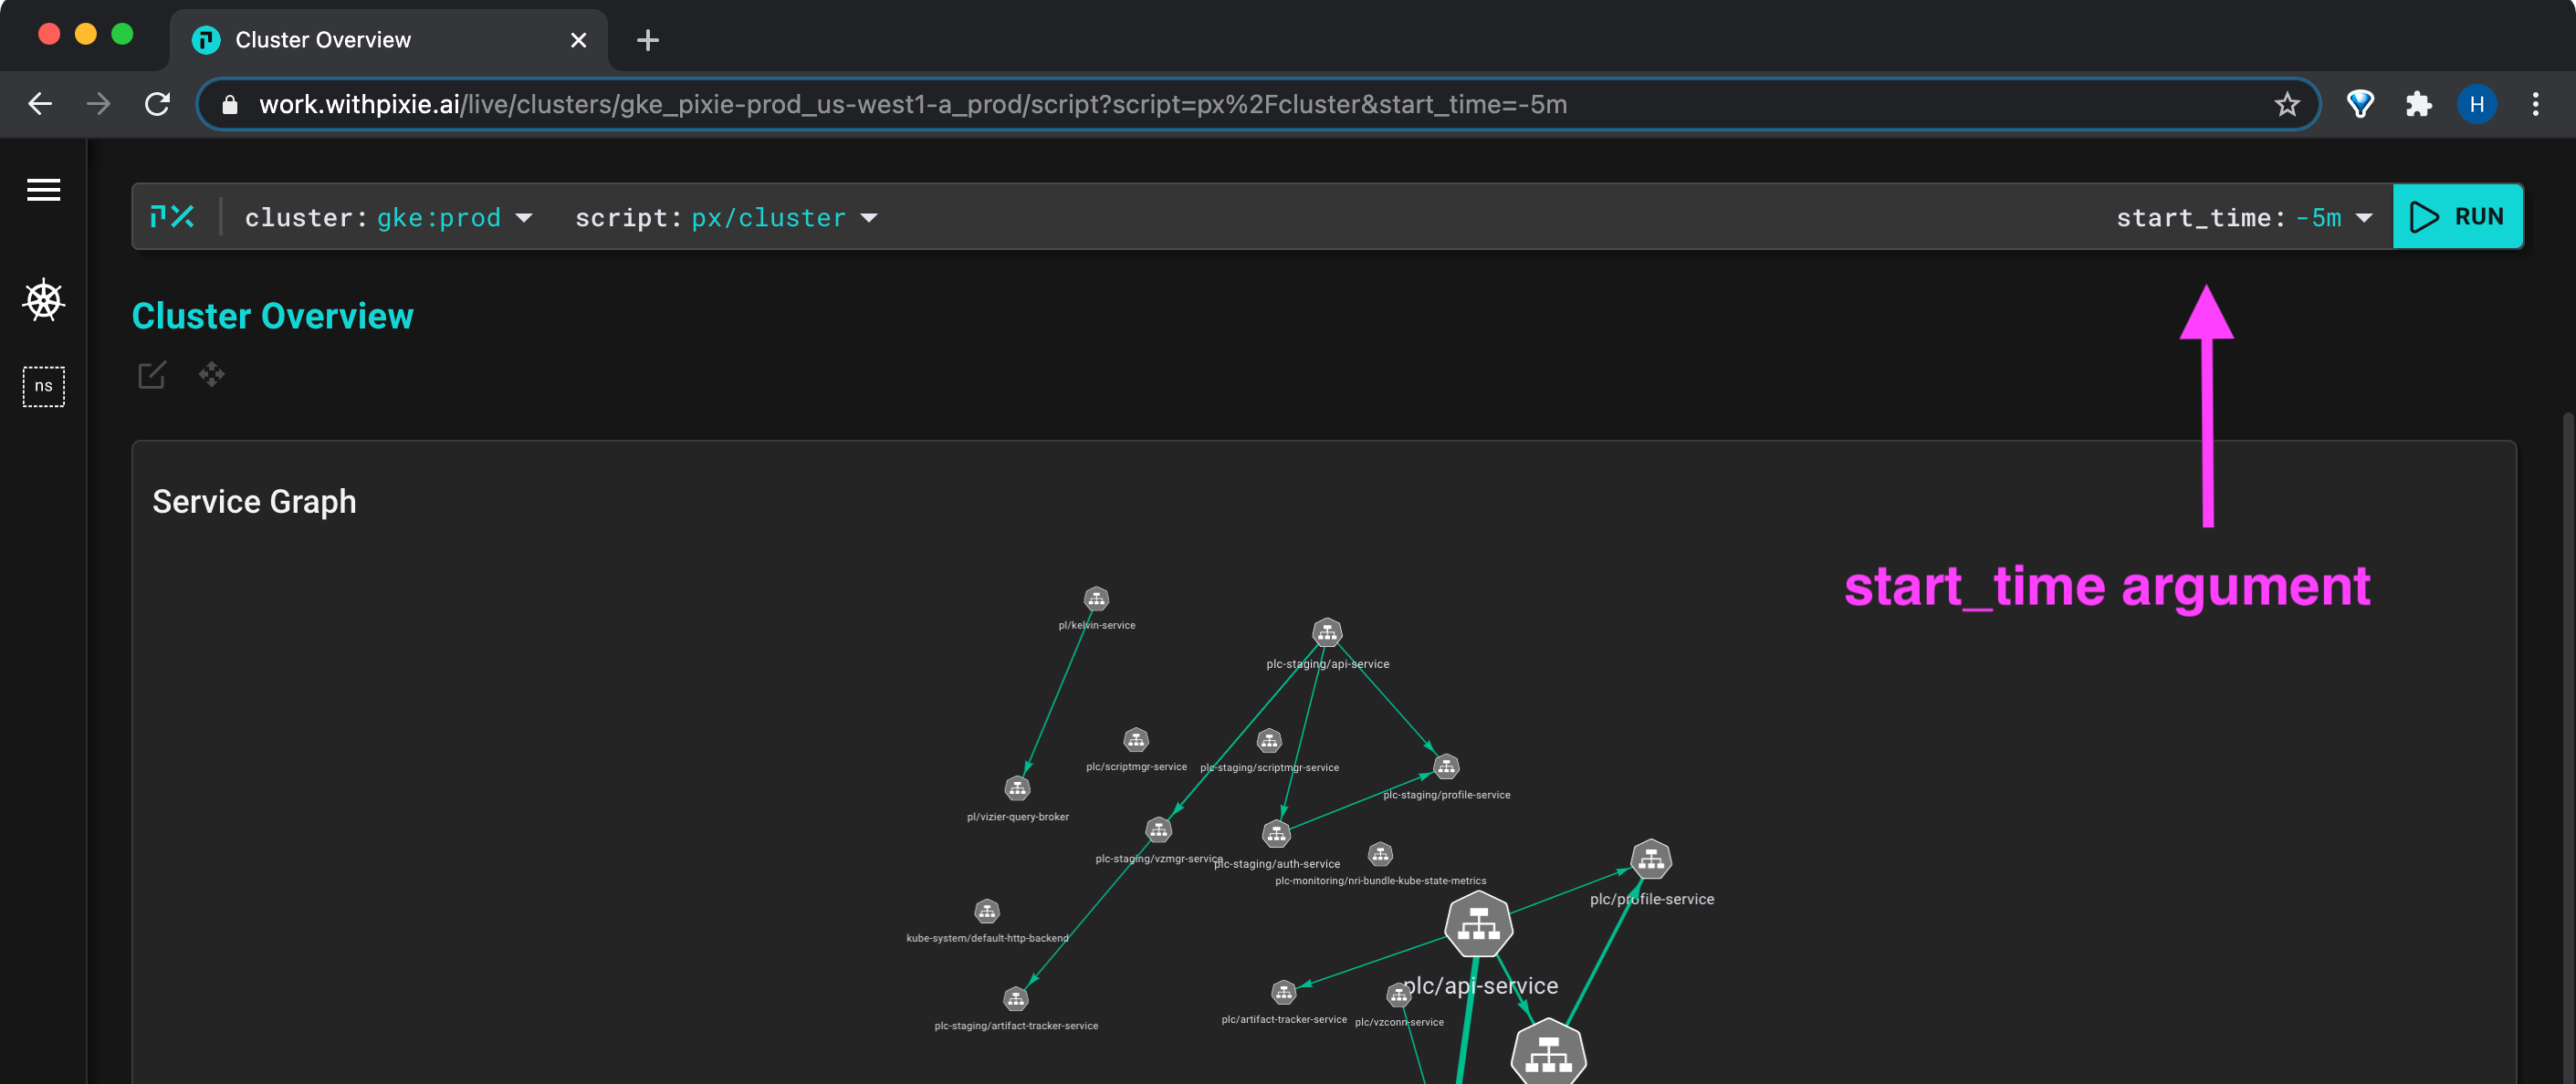The image size is (2576, 1084).
Task: Bookmark page with star icon
Action: coord(2286,104)
